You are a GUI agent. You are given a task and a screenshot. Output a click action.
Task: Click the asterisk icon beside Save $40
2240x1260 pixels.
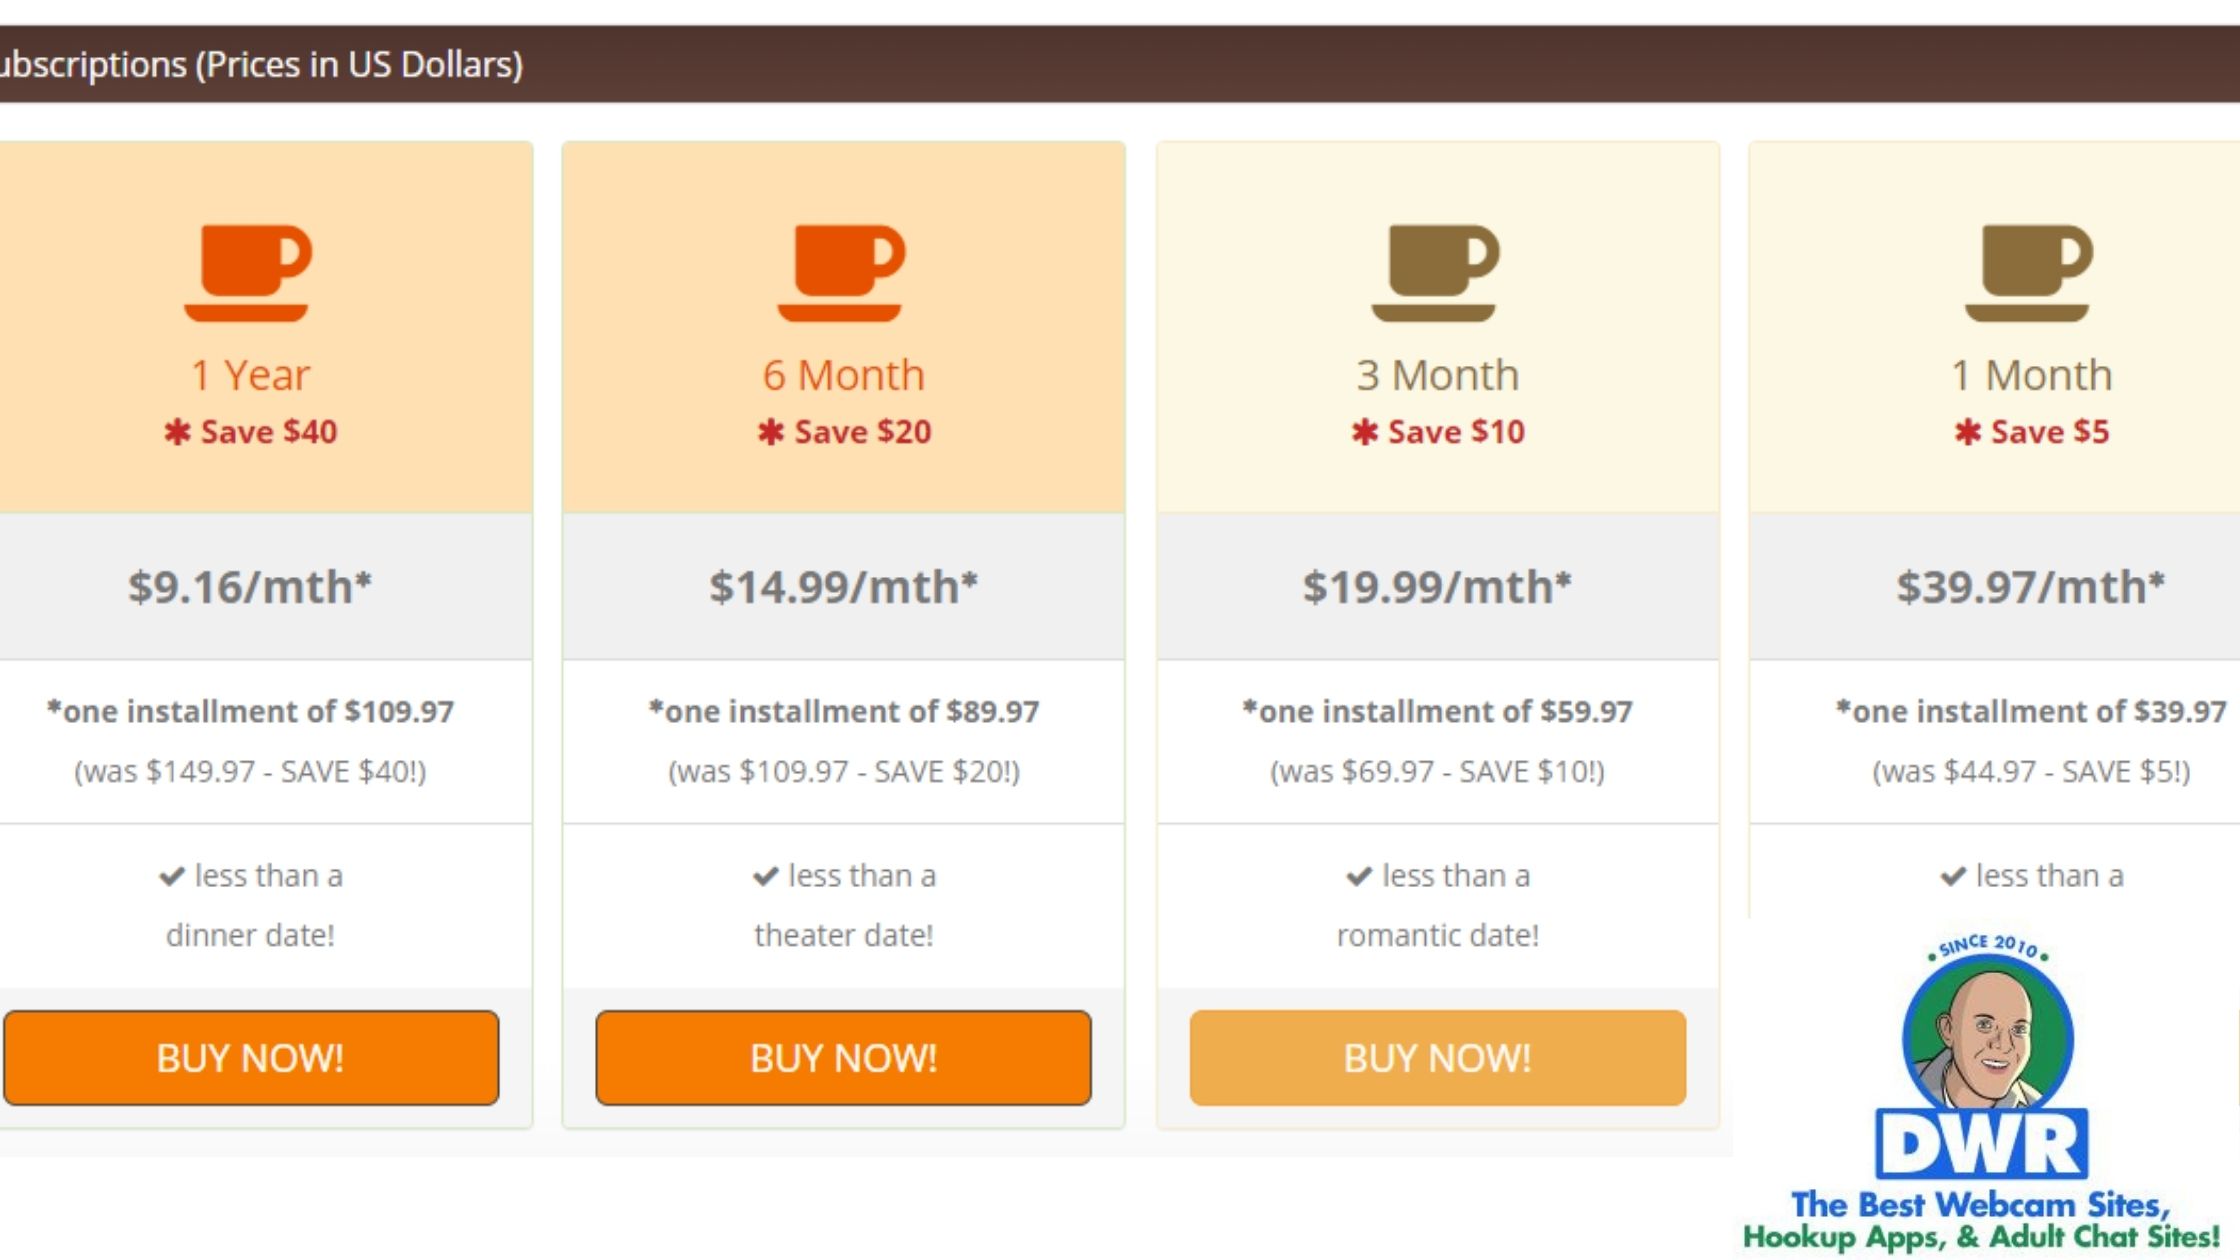pyautogui.click(x=177, y=432)
